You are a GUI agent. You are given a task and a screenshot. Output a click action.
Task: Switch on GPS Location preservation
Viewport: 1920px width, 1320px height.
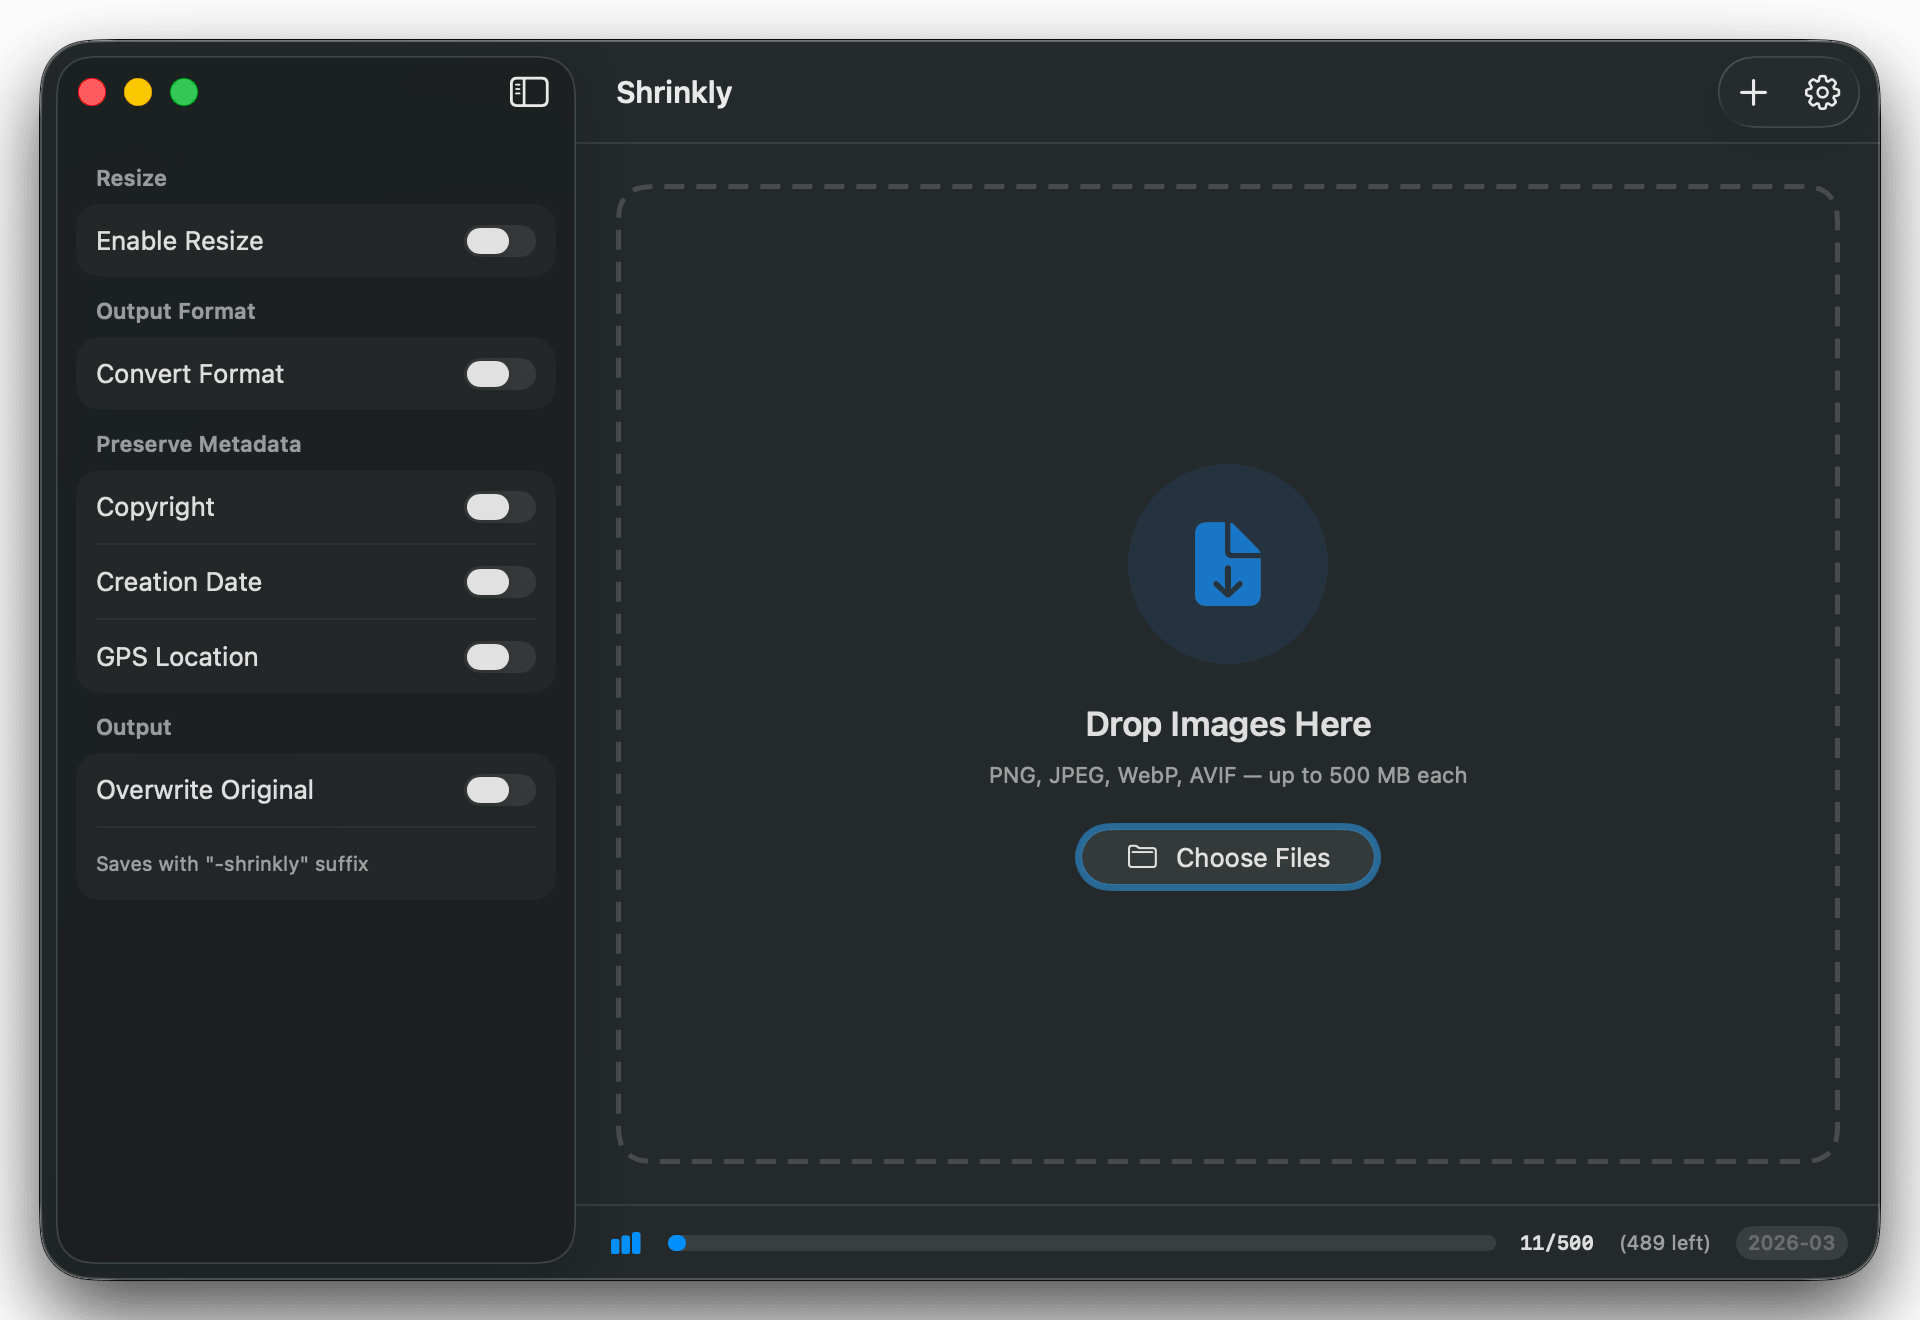(500, 657)
